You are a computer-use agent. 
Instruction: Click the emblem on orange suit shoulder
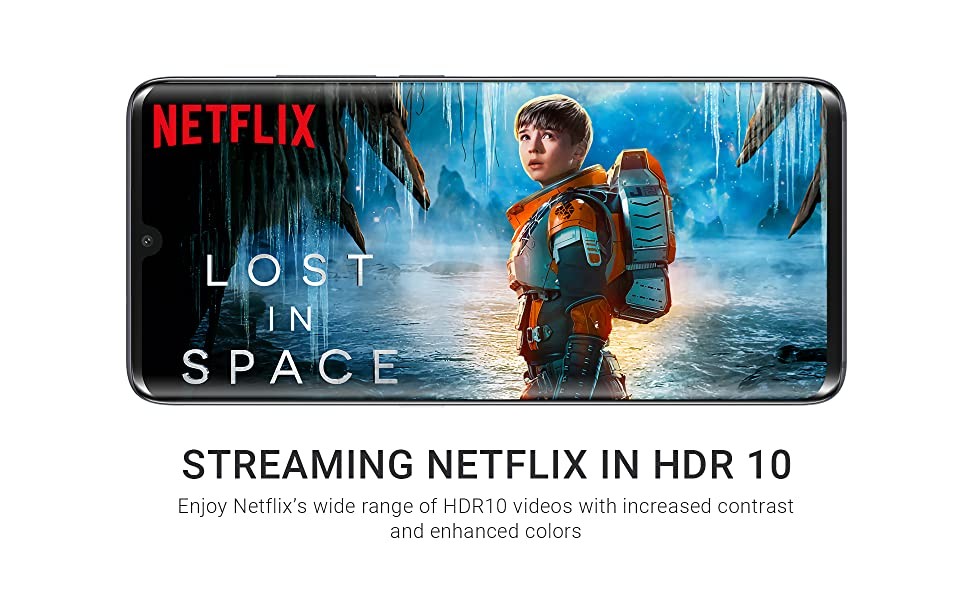tap(564, 211)
